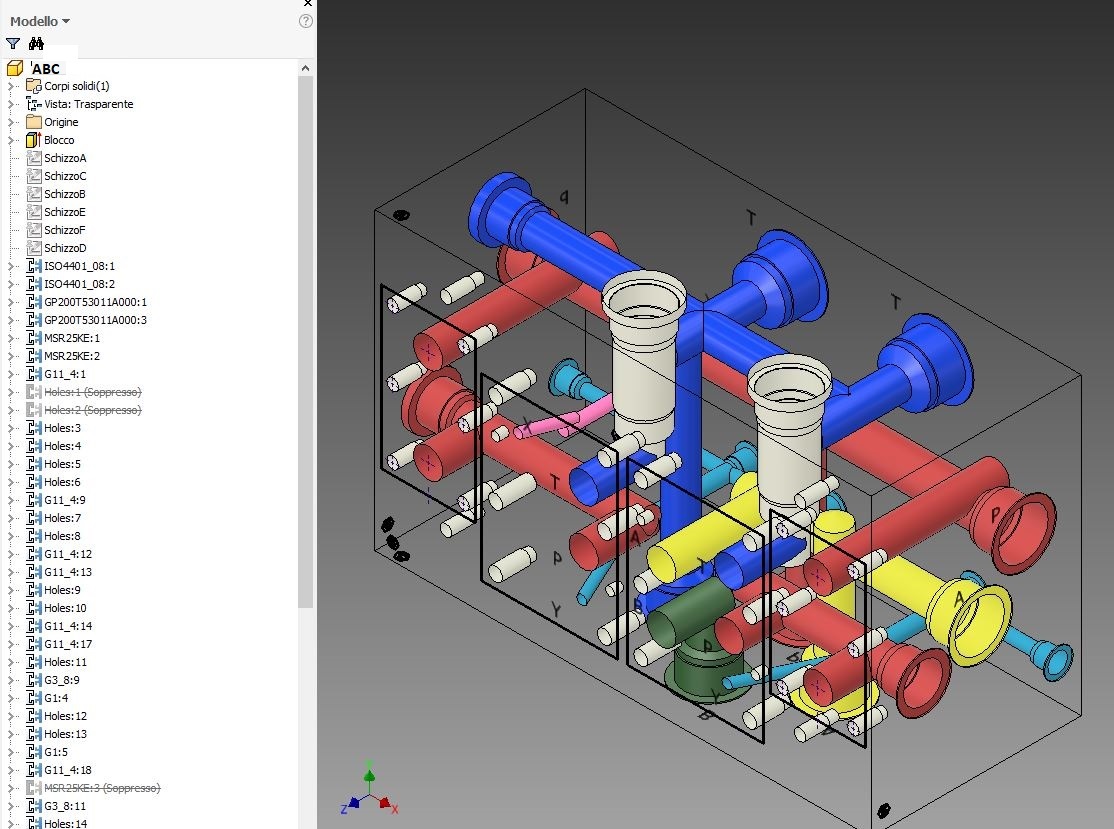Expand the Corpi solidi(1) node
This screenshot has height=829, width=1114.
(x=10, y=86)
